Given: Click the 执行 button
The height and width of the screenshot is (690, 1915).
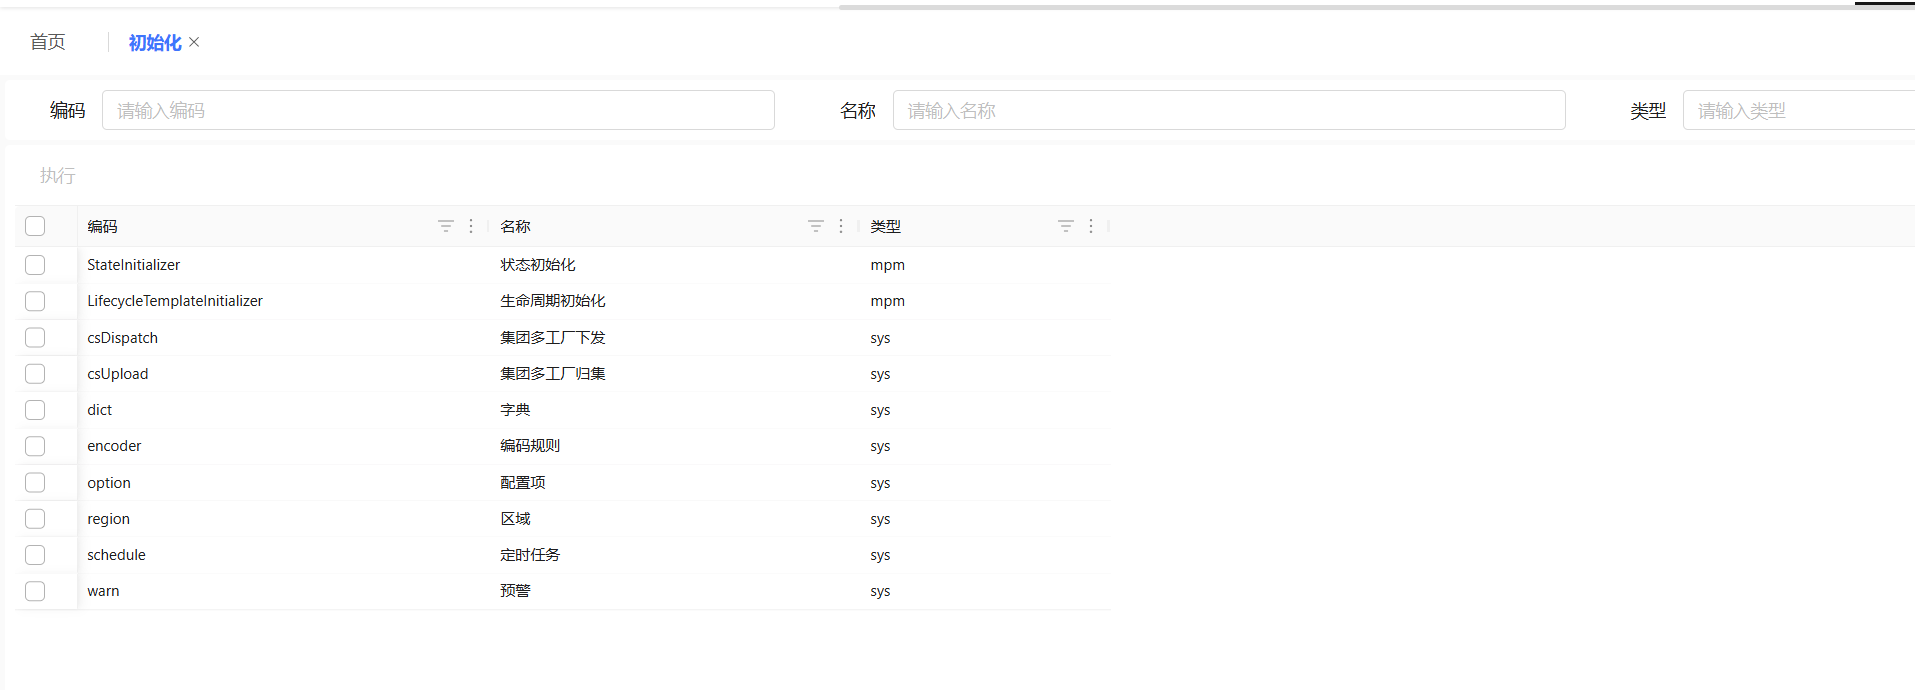Looking at the screenshot, I should click(x=58, y=176).
